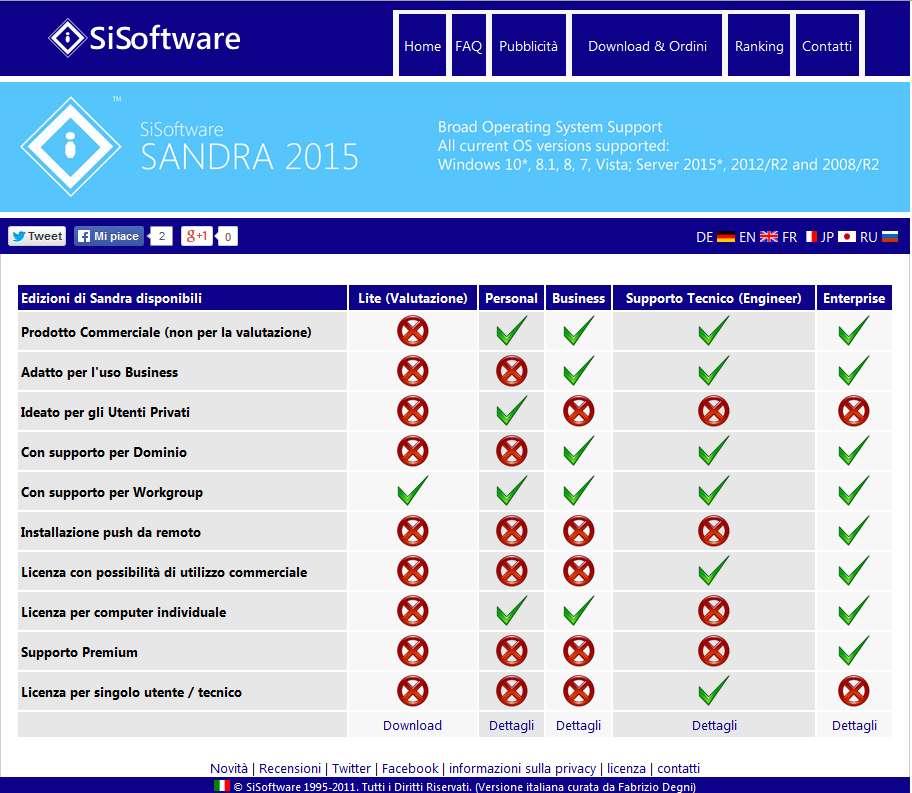Image resolution: width=912 pixels, height=793 pixels.
Task: Switch to French via FR flag
Action: pos(811,237)
